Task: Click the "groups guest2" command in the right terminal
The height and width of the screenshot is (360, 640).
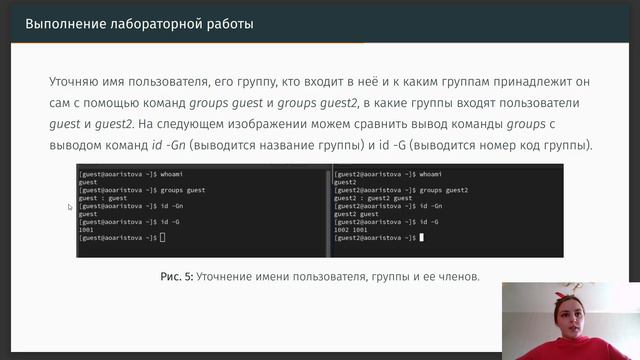Action: 444,190
